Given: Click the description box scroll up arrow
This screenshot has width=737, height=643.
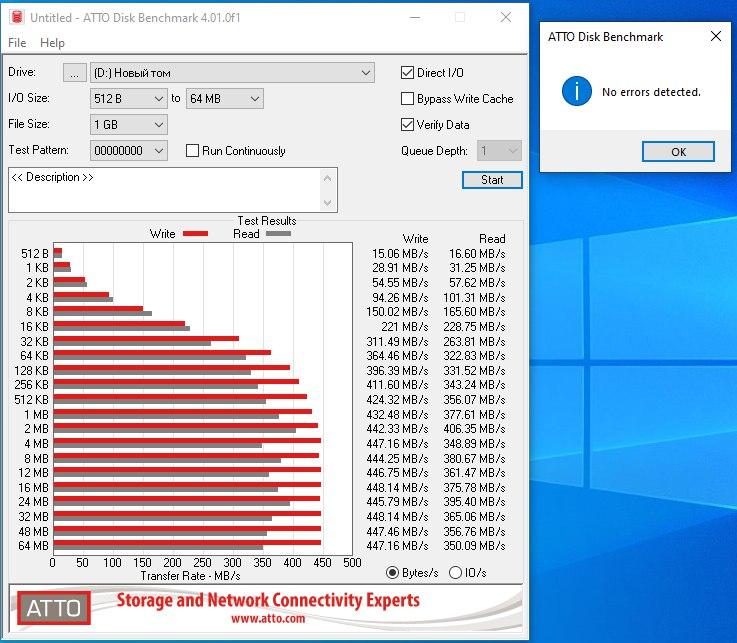Looking at the screenshot, I should [x=328, y=178].
